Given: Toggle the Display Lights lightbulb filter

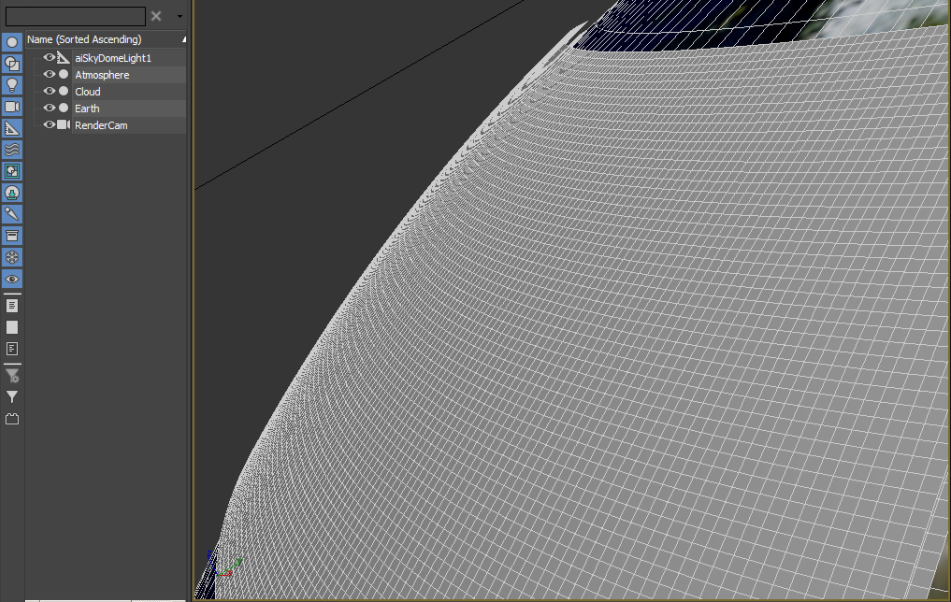Looking at the screenshot, I should [11, 84].
